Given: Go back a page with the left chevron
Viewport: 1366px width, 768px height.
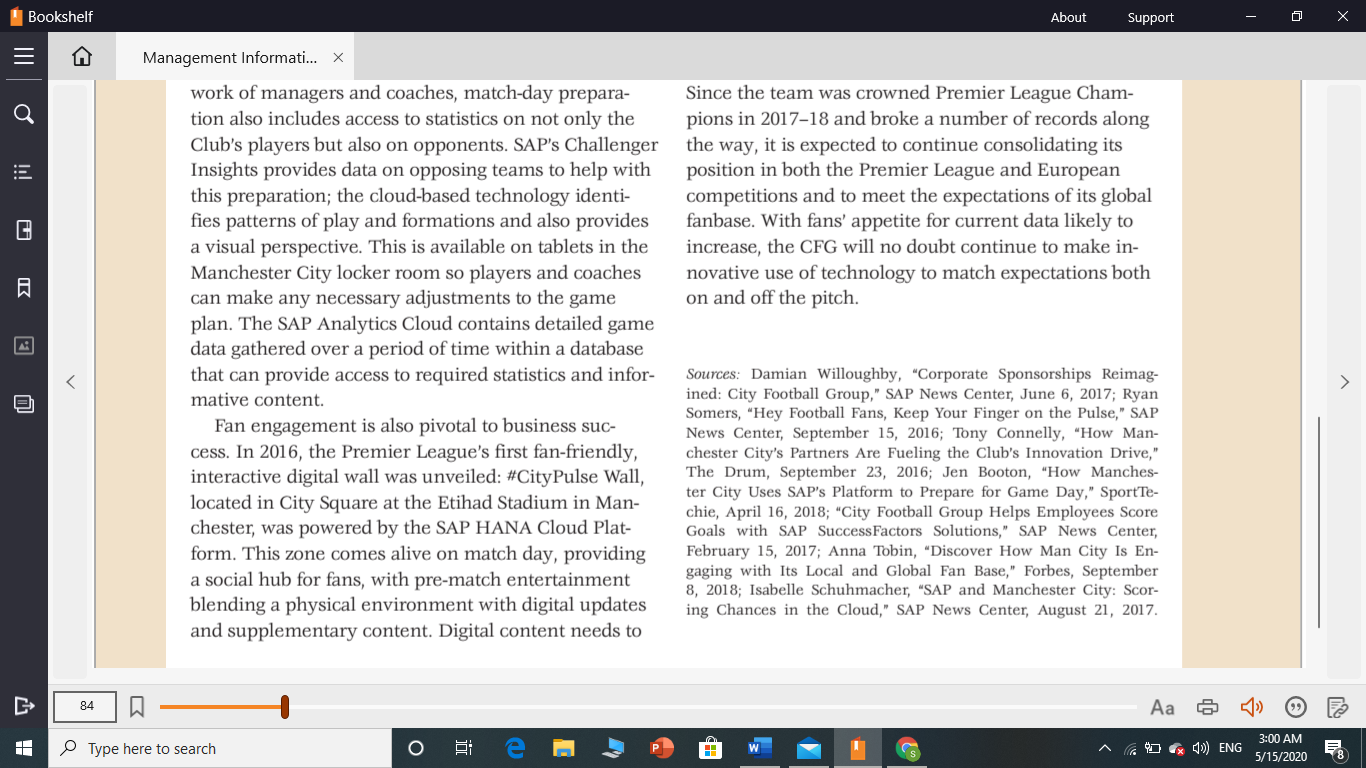Looking at the screenshot, I should [x=70, y=381].
